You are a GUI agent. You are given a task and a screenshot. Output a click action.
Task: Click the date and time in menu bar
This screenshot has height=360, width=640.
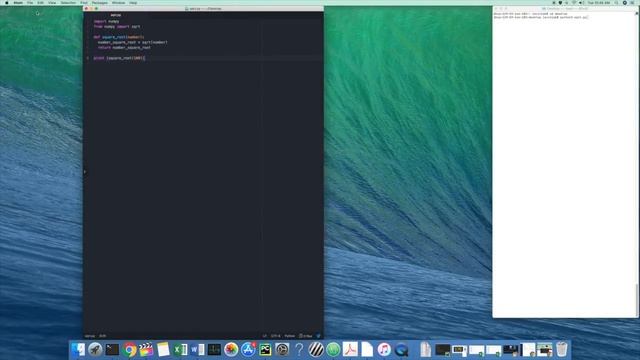(x=599, y=3)
